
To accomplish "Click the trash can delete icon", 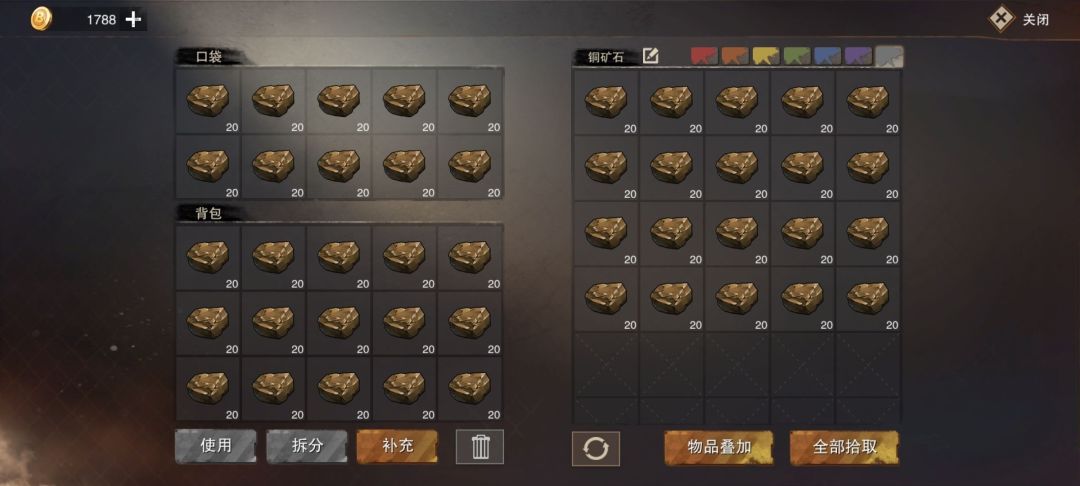I will click(x=480, y=447).
